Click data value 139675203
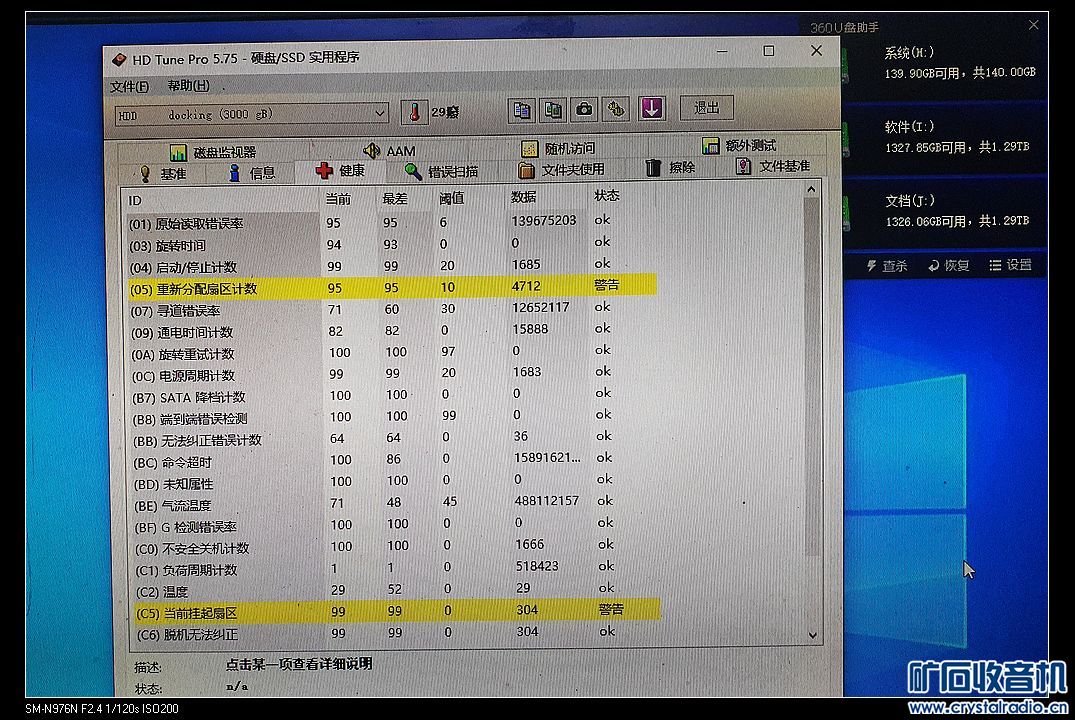This screenshot has width=1075, height=720. (x=544, y=221)
